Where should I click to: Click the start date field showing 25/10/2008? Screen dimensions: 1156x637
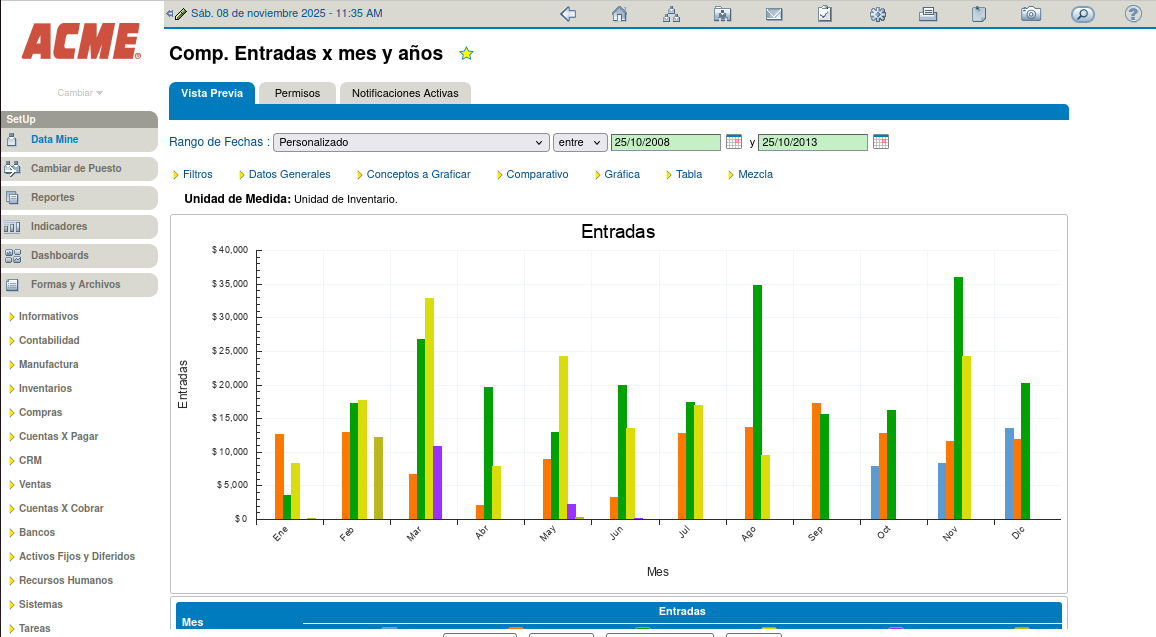point(665,142)
